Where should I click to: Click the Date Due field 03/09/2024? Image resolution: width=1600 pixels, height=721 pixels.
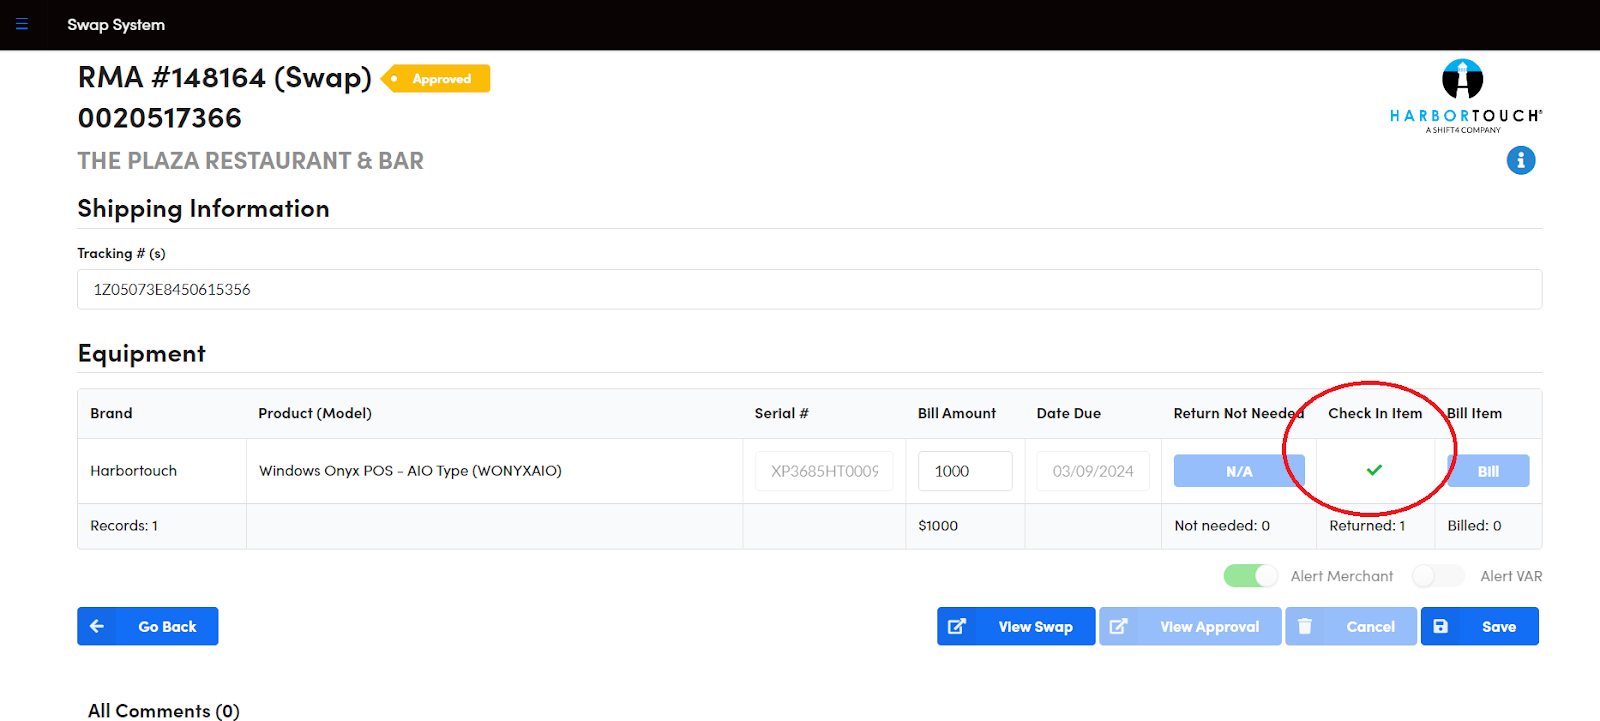pos(1092,471)
